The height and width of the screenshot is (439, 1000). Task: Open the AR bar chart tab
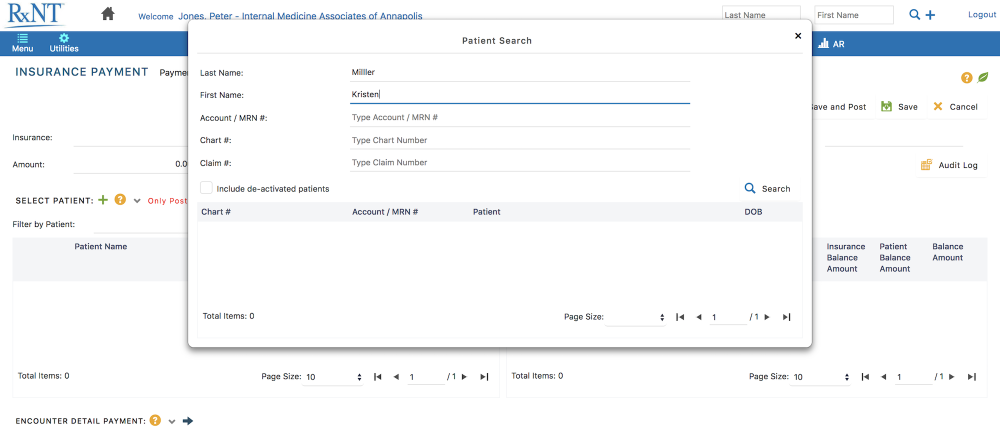[831, 44]
